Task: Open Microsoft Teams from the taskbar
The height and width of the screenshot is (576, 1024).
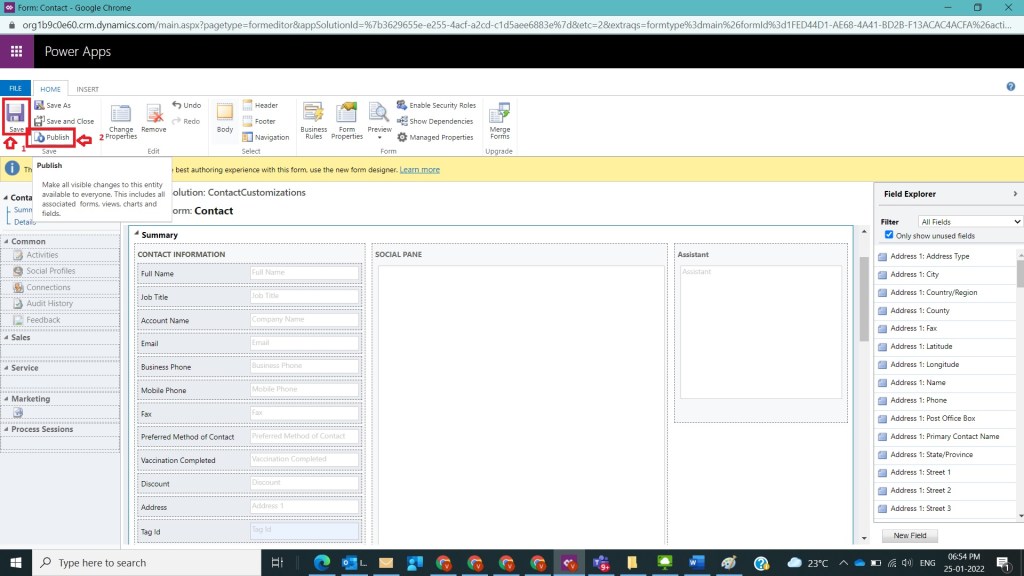Action: point(601,563)
